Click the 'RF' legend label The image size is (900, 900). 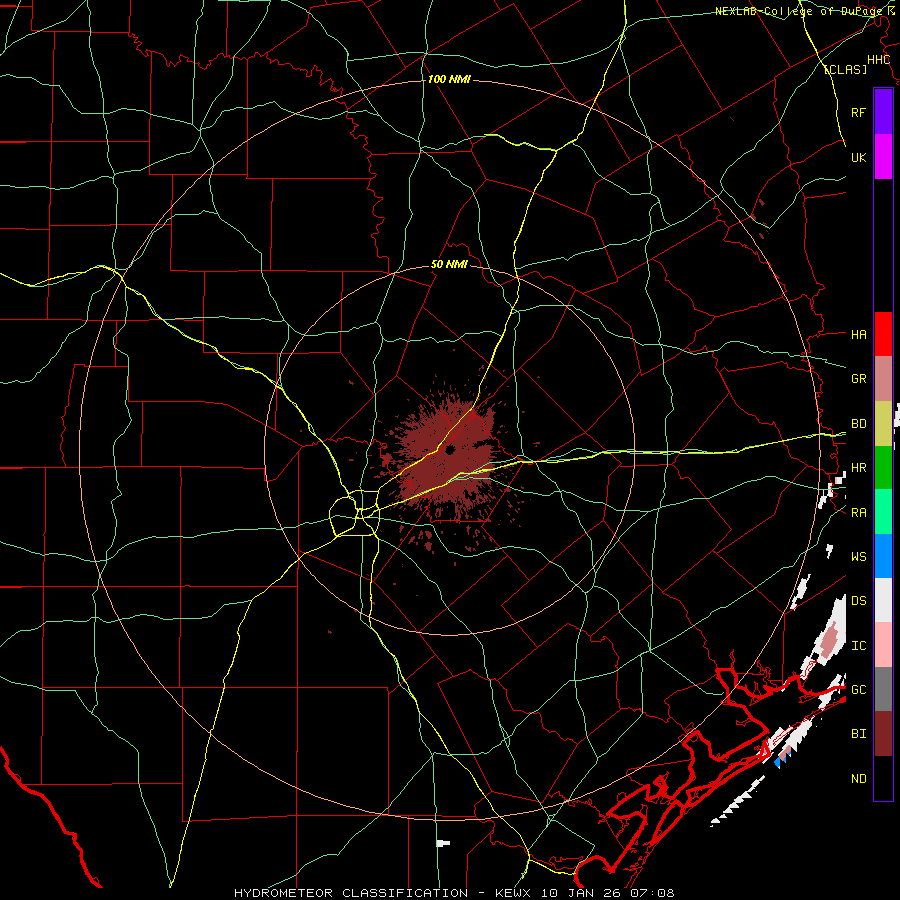(x=858, y=112)
